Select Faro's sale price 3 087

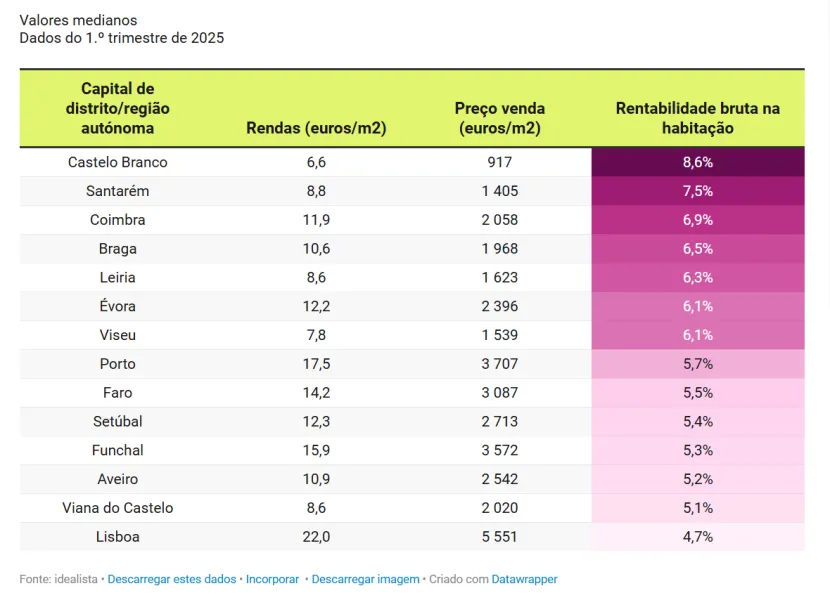click(x=499, y=393)
